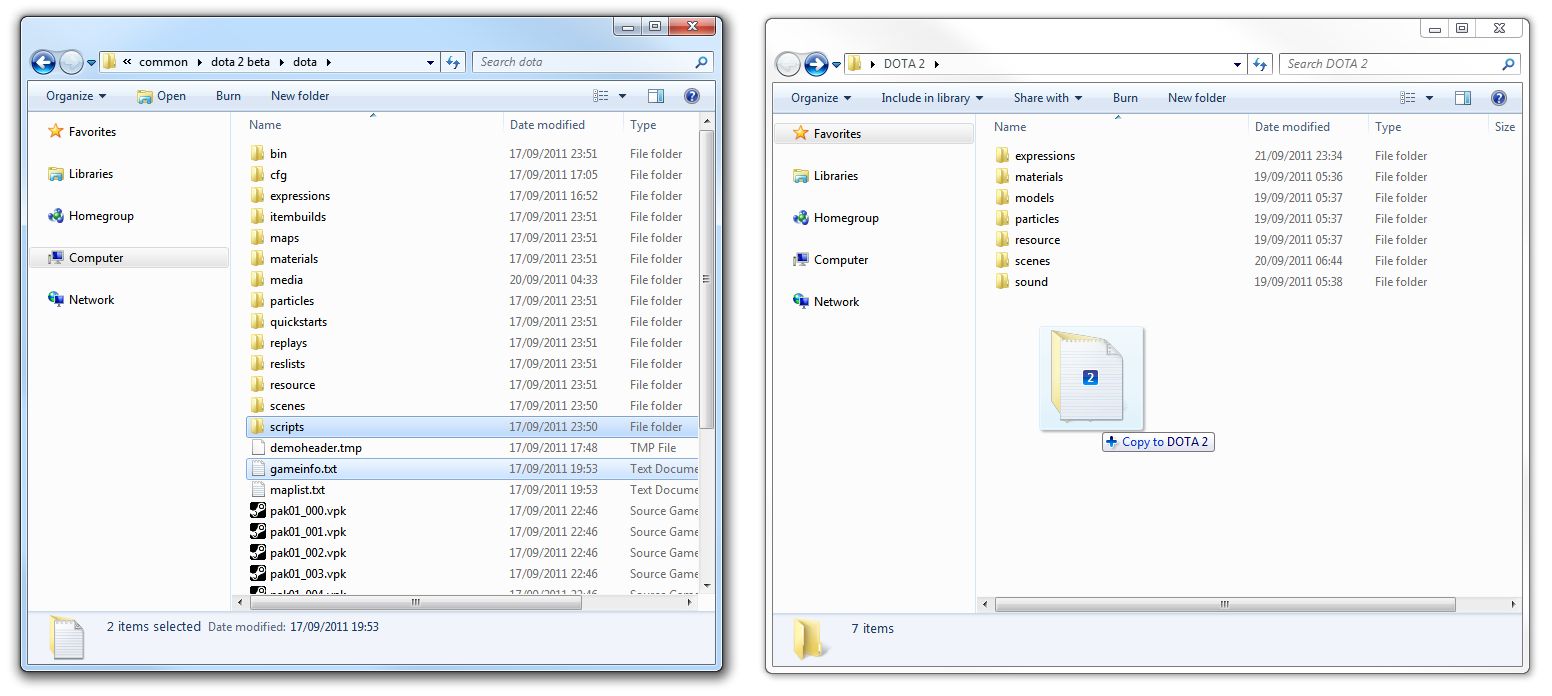Select Homegroup in dota window sidebar
1552x696 pixels.
101,216
